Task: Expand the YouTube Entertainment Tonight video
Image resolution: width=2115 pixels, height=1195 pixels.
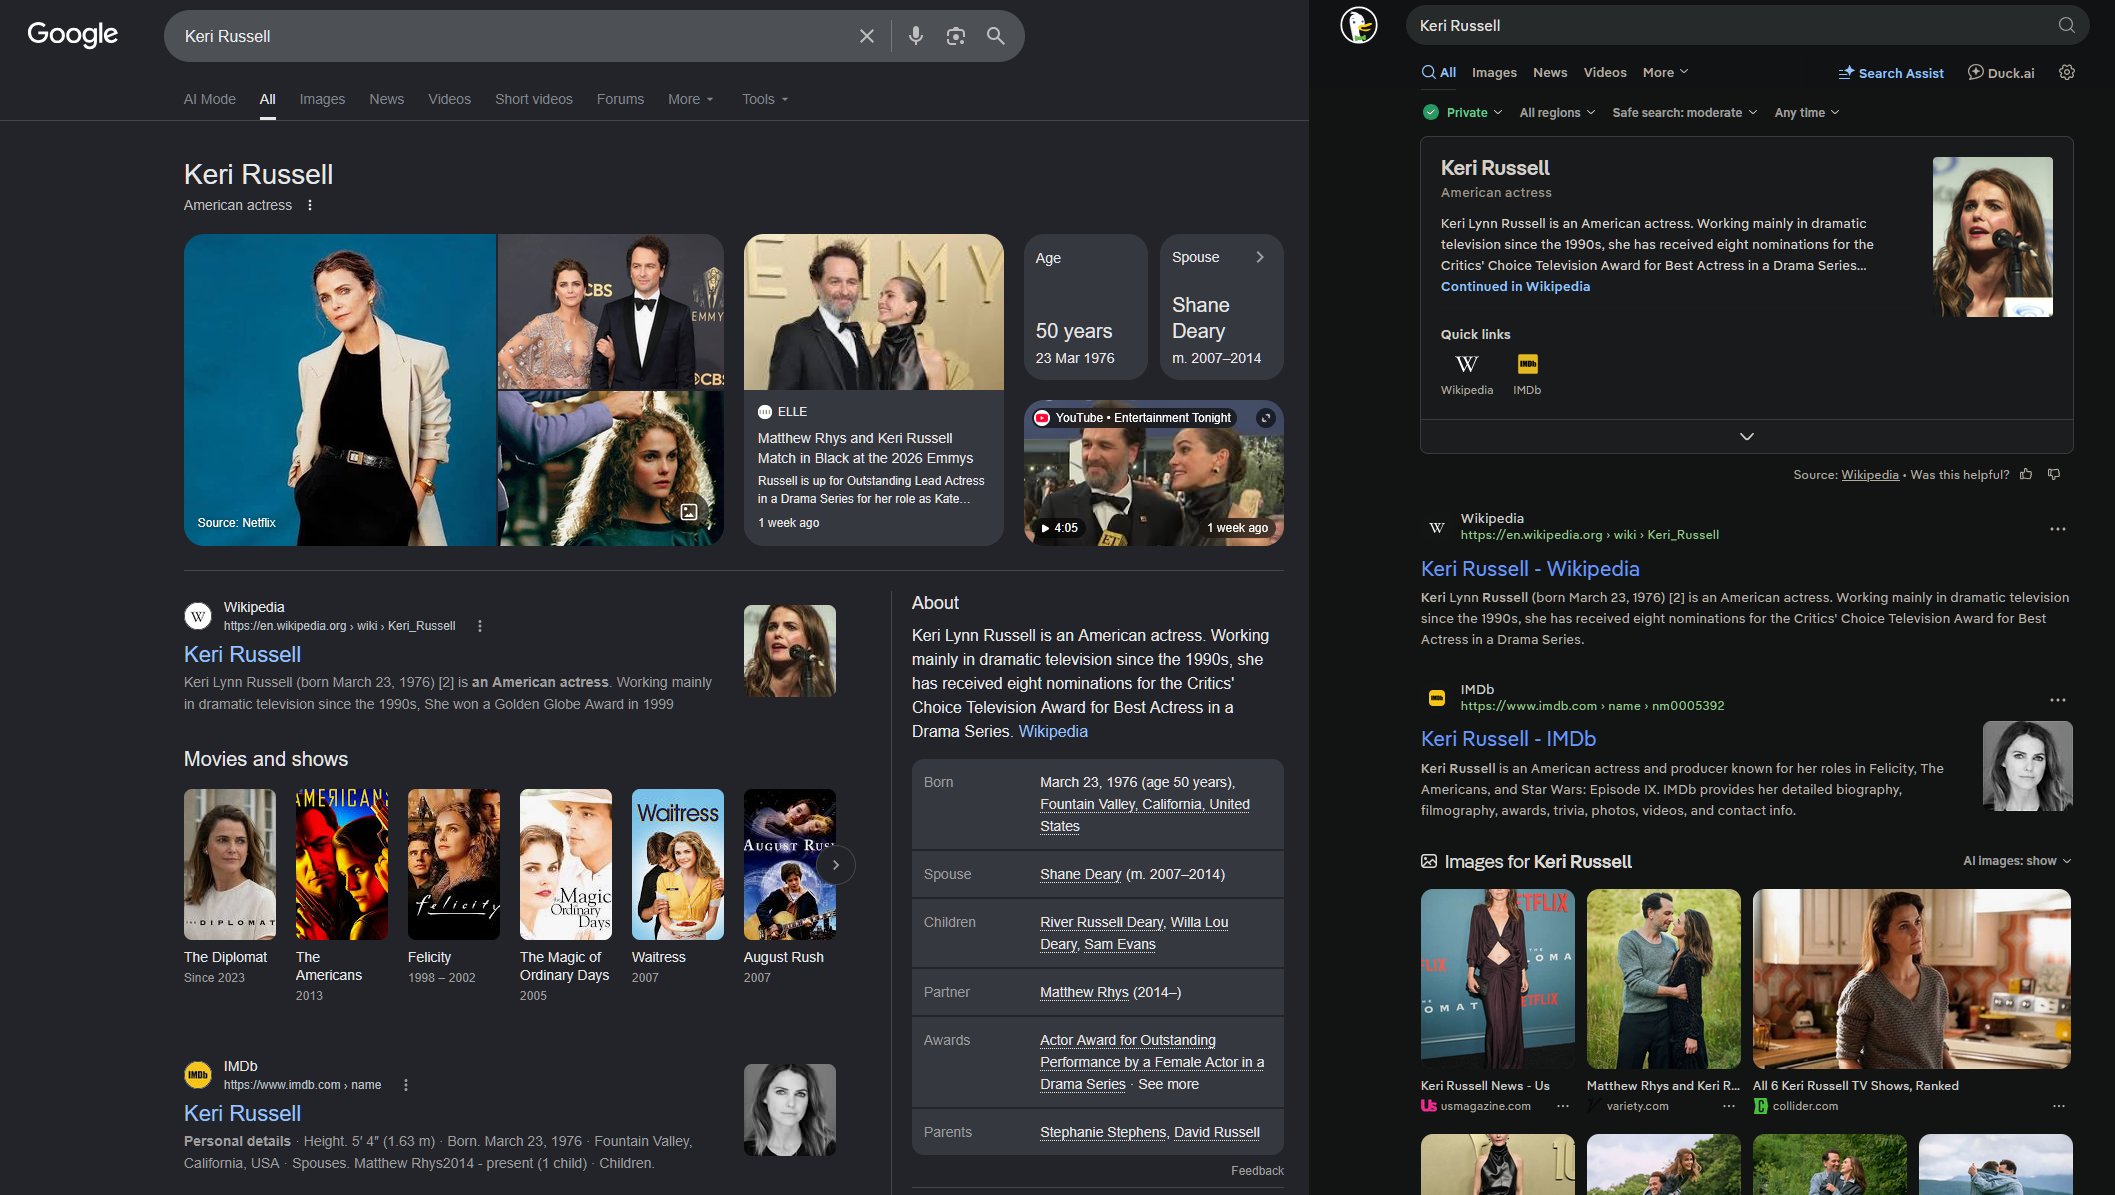Action: (1266, 418)
